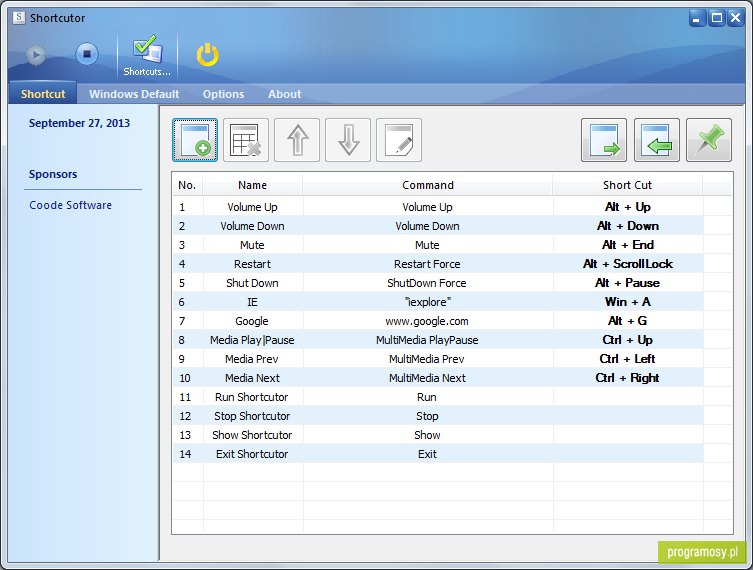
Task: Click the Ctrl + Left shortcut cell
Action: click(x=628, y=359)
